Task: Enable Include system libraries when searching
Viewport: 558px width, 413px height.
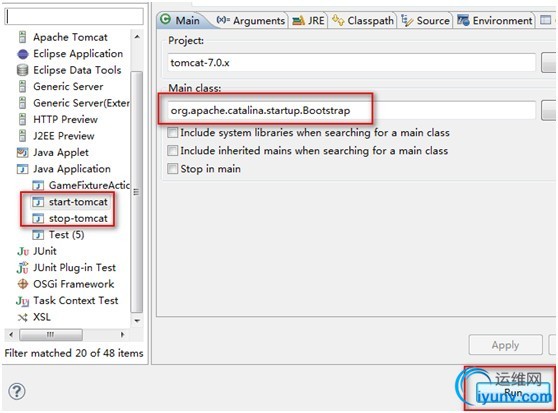Action: [173, 133]
